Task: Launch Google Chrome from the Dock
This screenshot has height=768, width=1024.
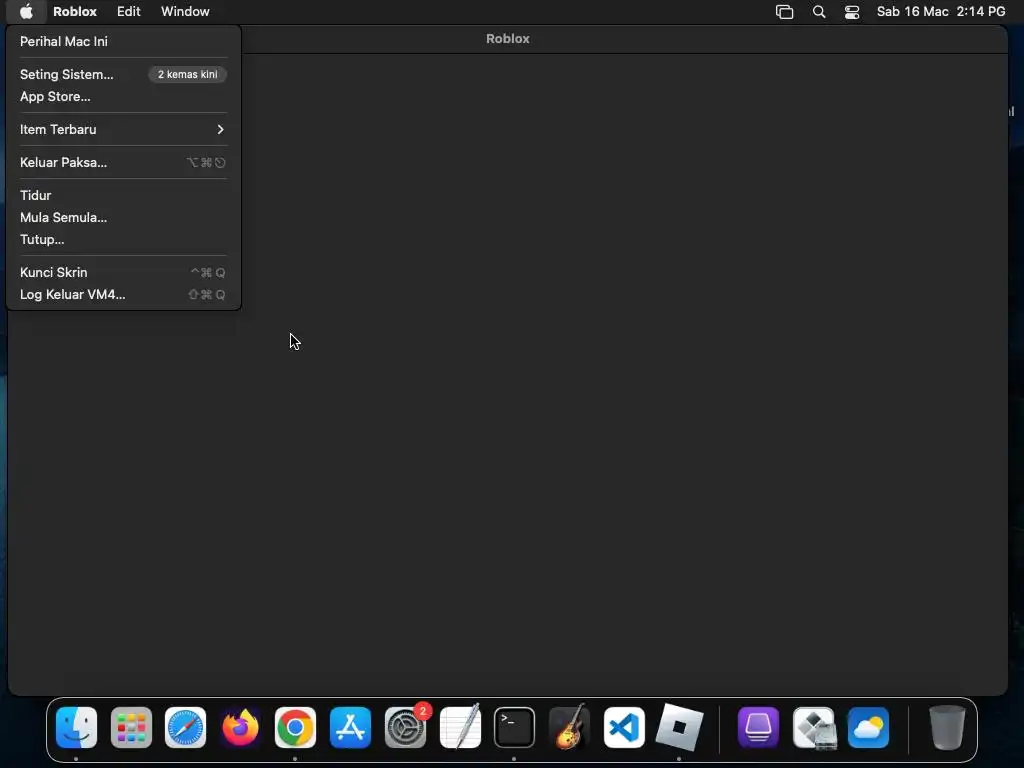Action: (295, 728)
